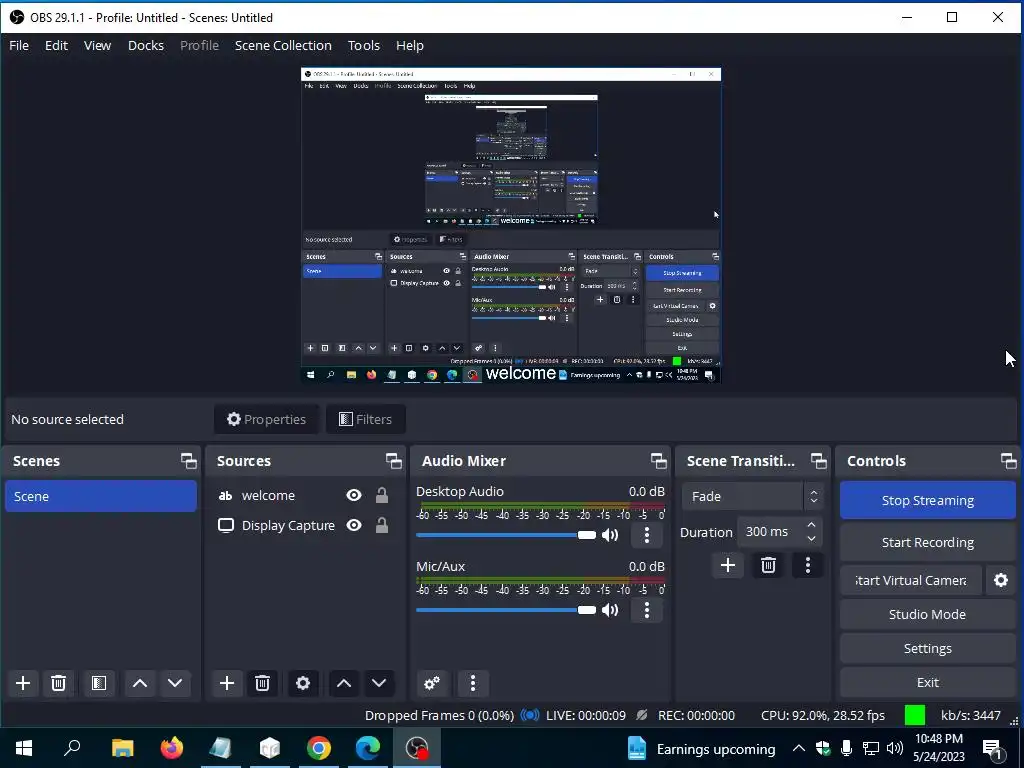Open source properties gear in Sources panel

pyautogui.click(x=303, y=683)
